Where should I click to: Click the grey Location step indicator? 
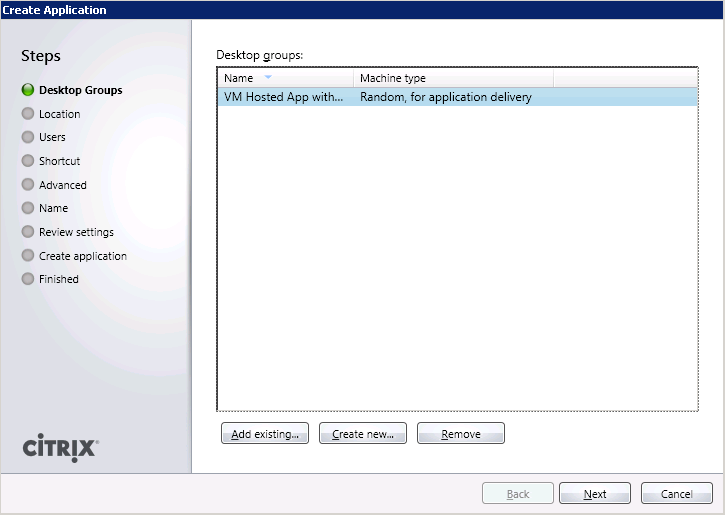click(28, 113)
